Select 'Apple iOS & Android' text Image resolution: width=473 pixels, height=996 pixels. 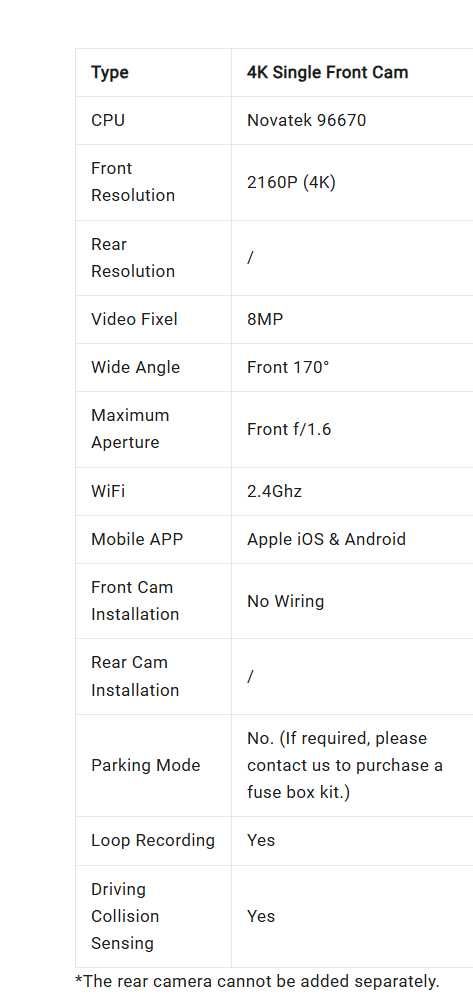(x=326, y=539)
